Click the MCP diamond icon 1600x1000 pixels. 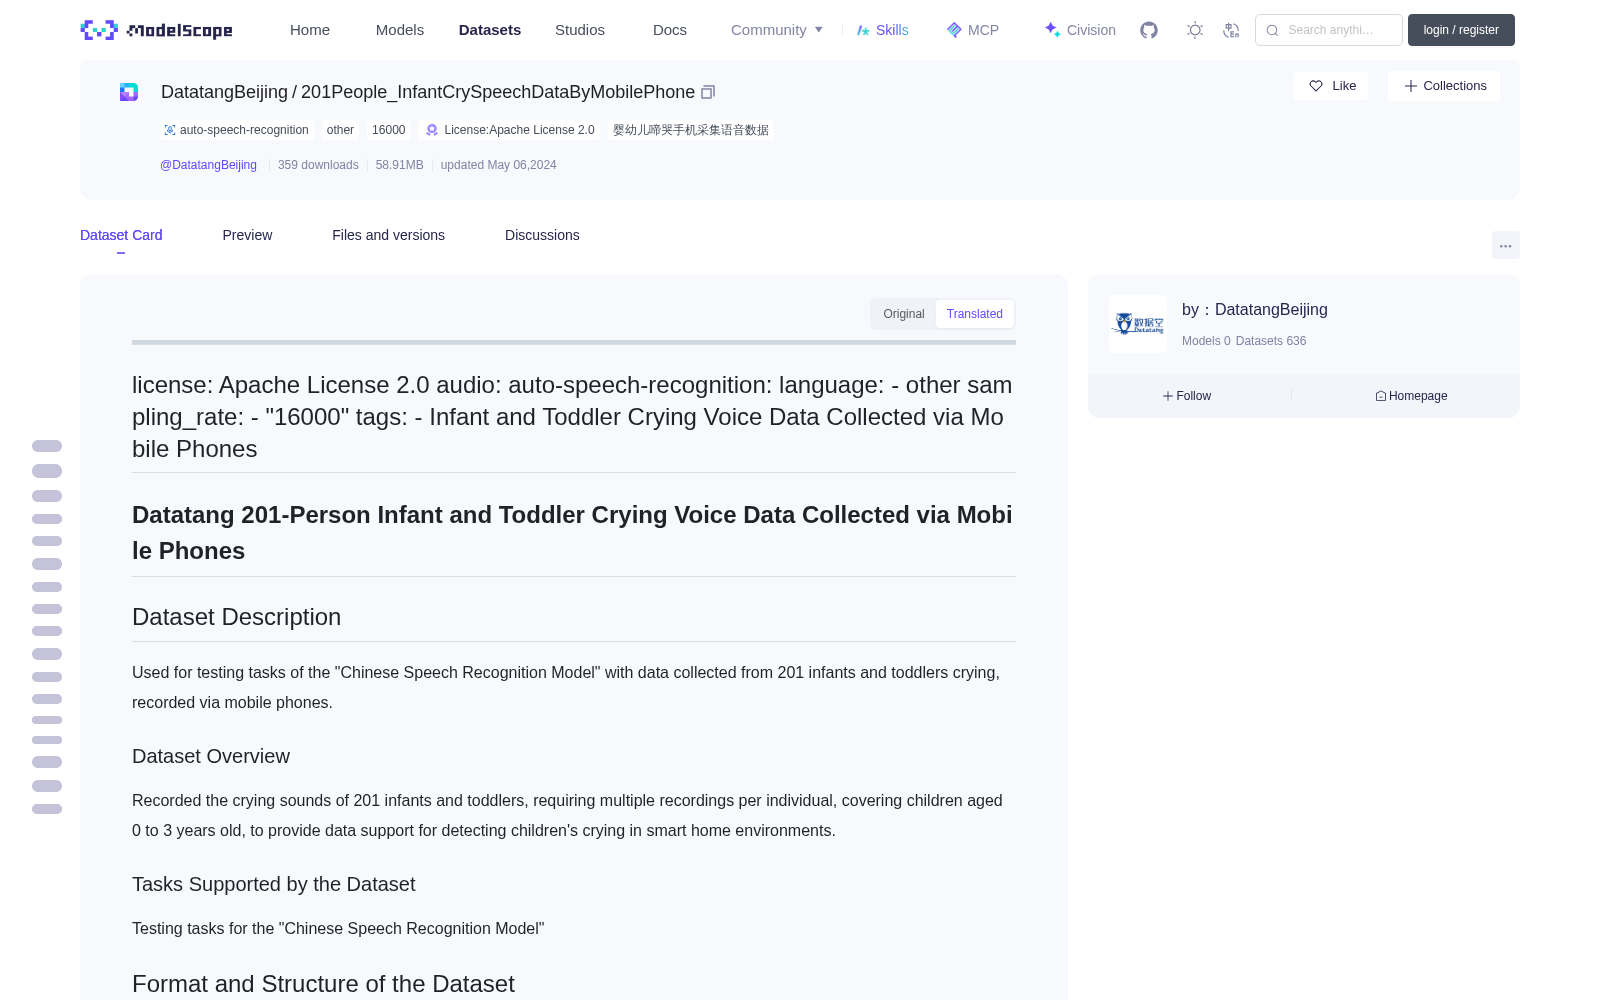[954, 30]
